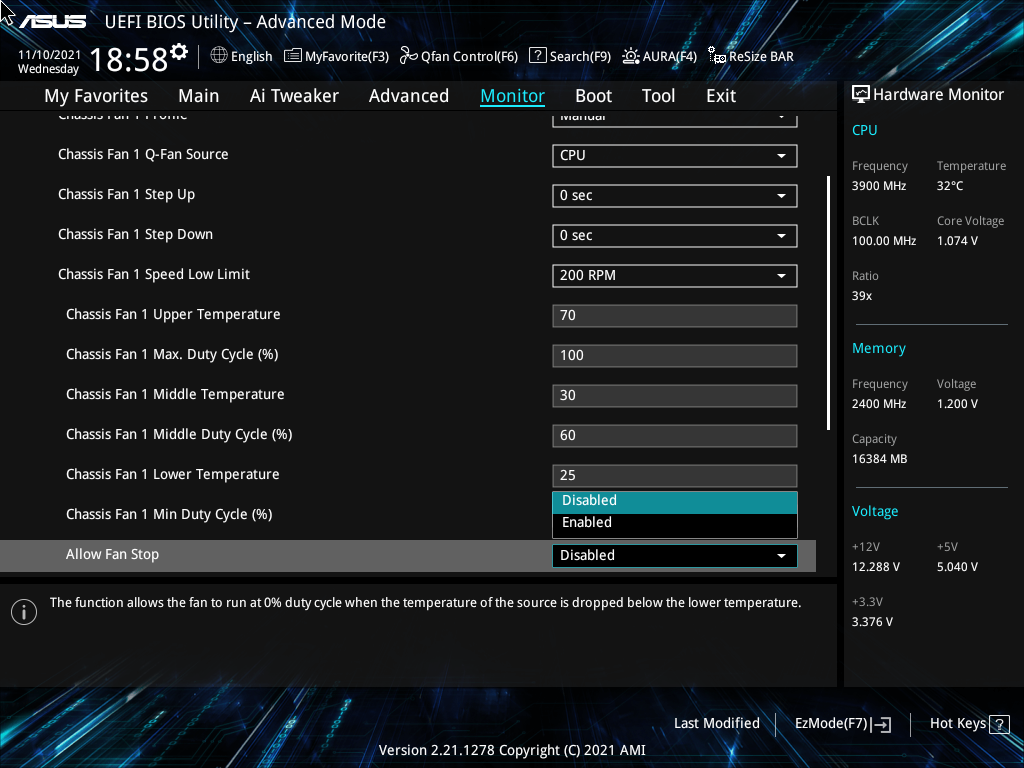1024x768 pixels.
Task: Collapse the Allow Fan Stop dropdown
Action: click(x=675, y=556)
